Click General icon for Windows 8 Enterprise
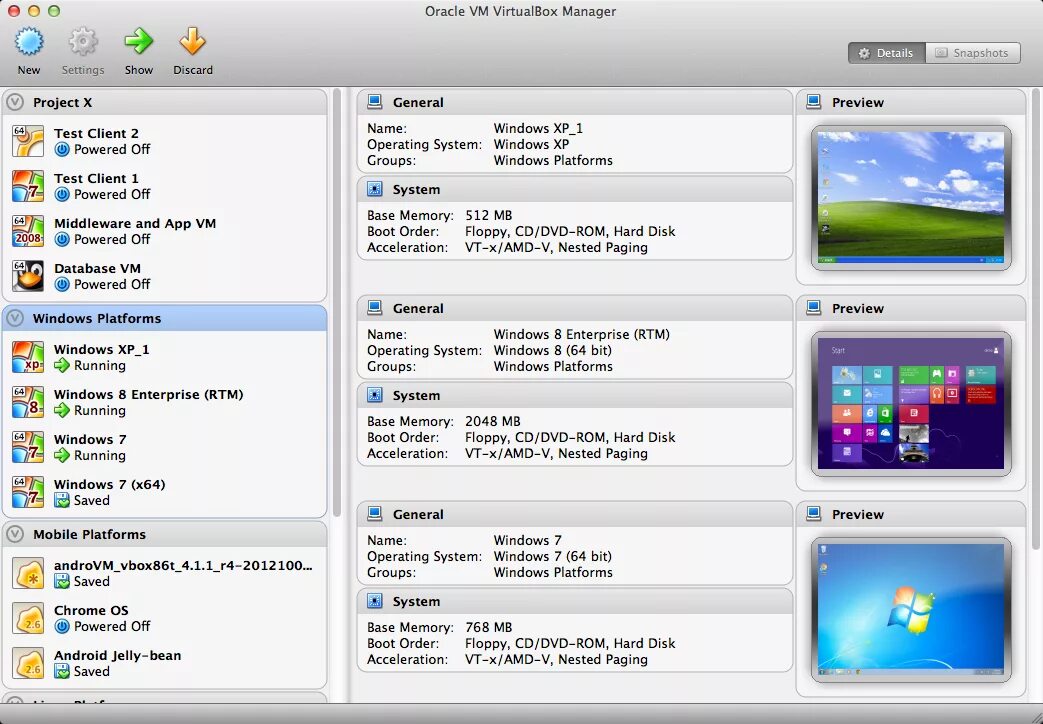 point(374,308)
